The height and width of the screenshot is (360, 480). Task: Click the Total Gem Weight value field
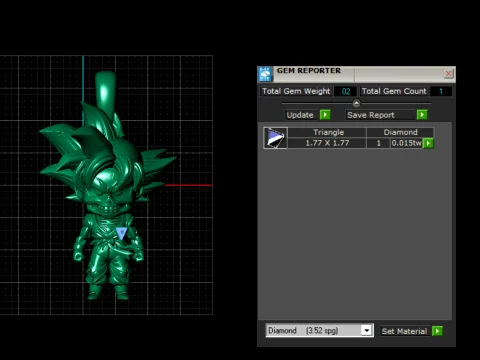(x=345, y=91)
